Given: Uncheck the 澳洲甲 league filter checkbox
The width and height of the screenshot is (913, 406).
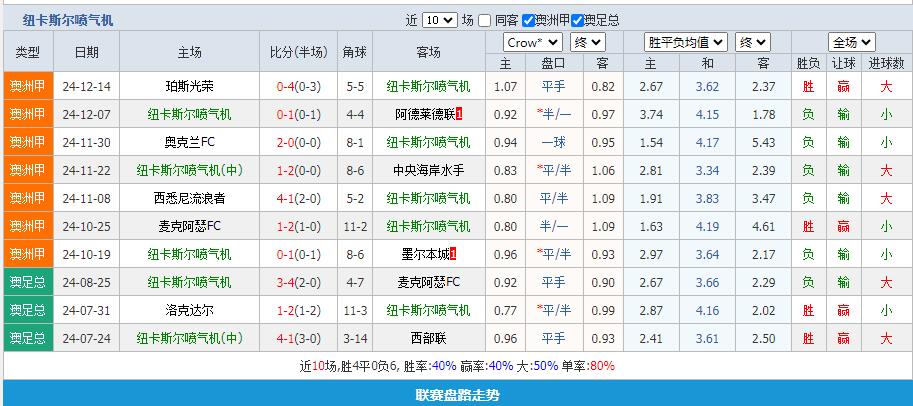Looking at the screenshot, I should (x=529, y=20).
